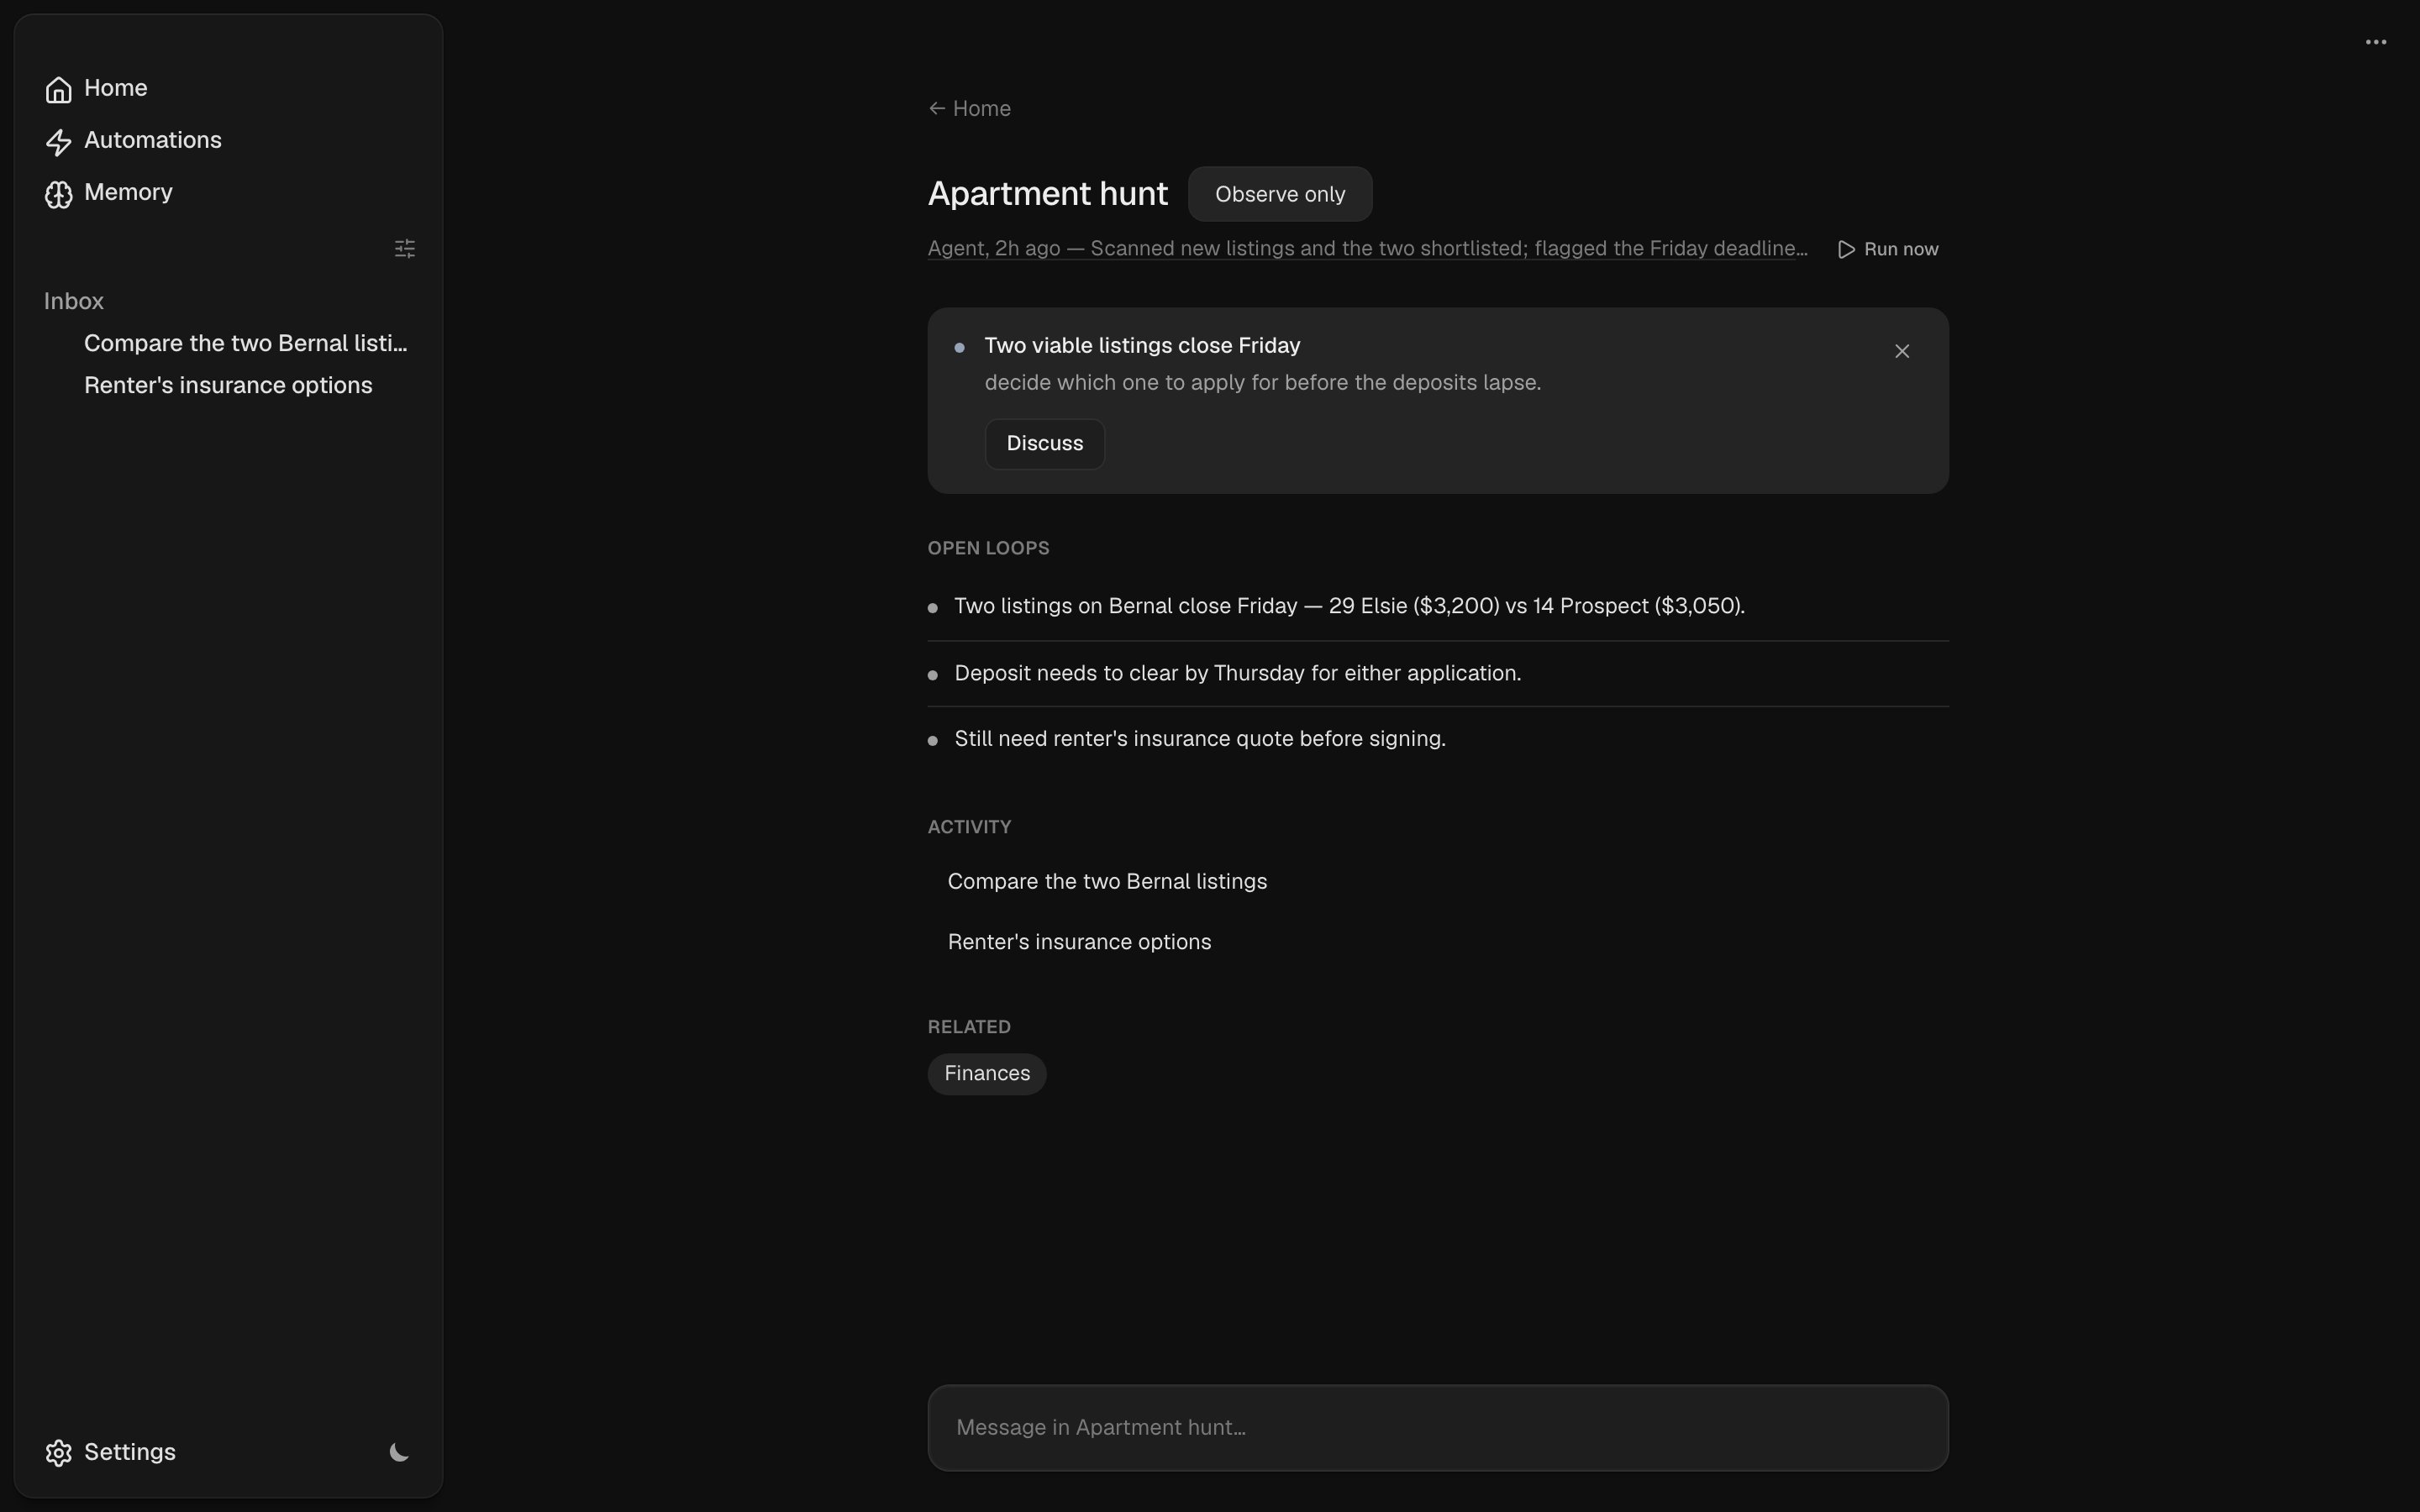Click the back arrow icon beside Home
Viewport: 2420px width, 1512px height.
point(937,108)
